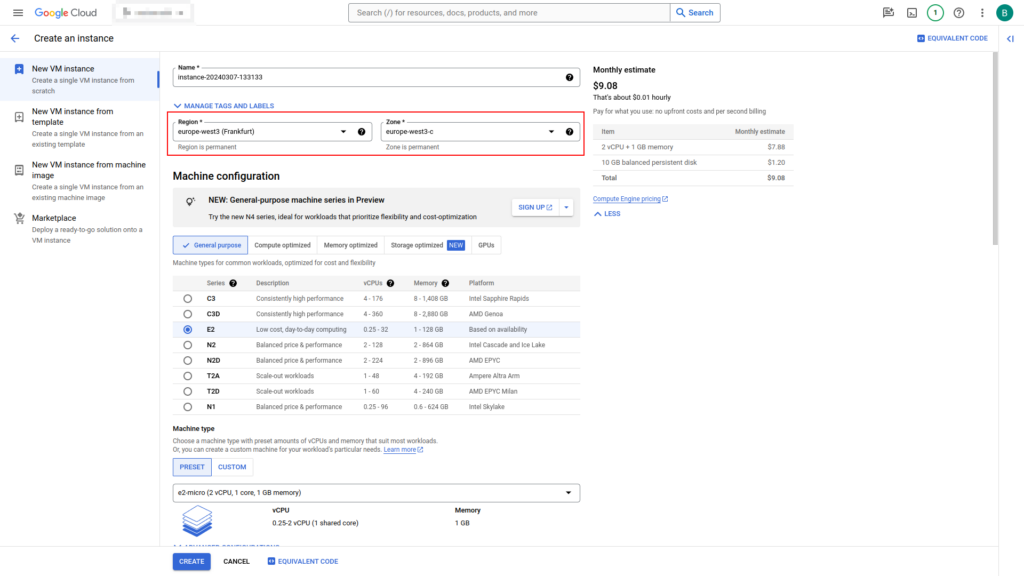Click the help icon in Name field
The height and width of the screenshot is (576, 1024).
tap(569, 77)
